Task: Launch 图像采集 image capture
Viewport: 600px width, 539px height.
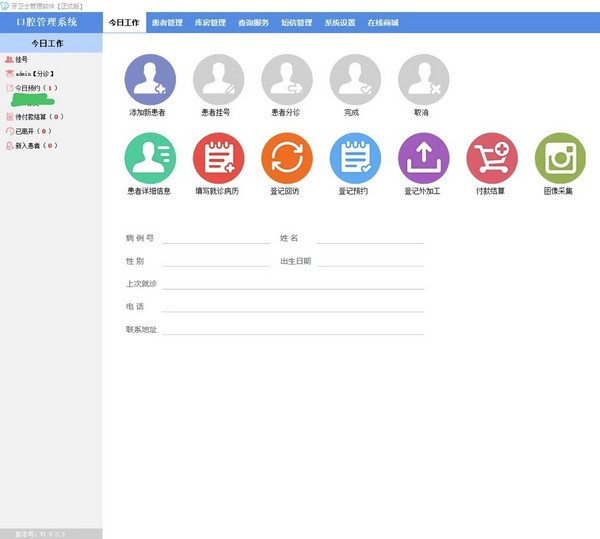Action: (560, 158)
